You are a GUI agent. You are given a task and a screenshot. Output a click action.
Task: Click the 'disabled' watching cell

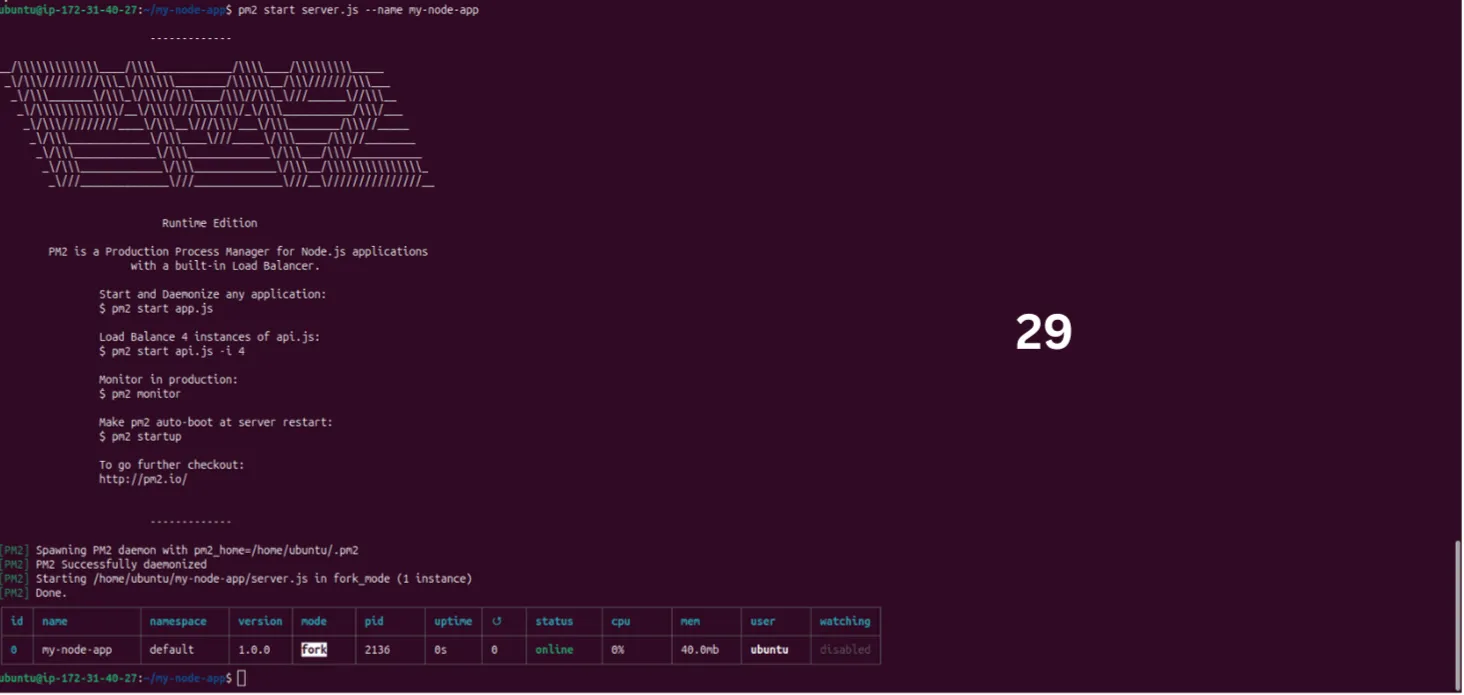point(845,650)
